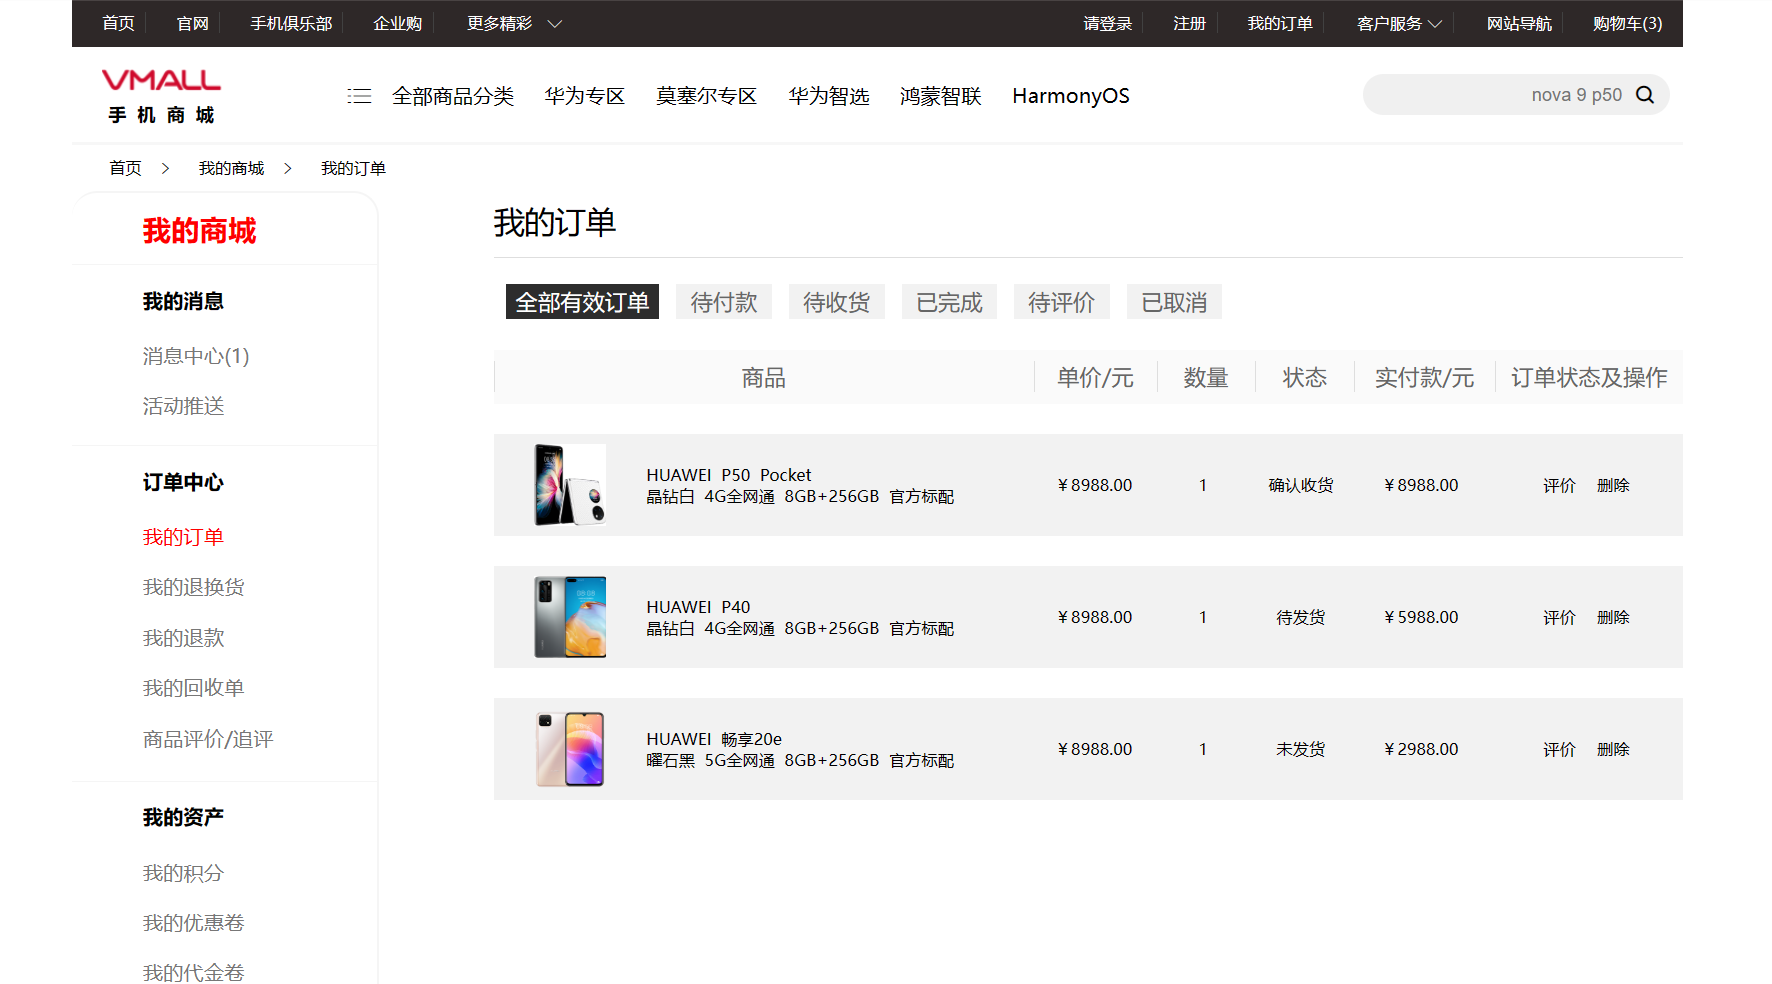The height and width of the screenshot is (984, 1772).
Task: Select the 已取消 orders tab
Action: (x=1174, y=302)
